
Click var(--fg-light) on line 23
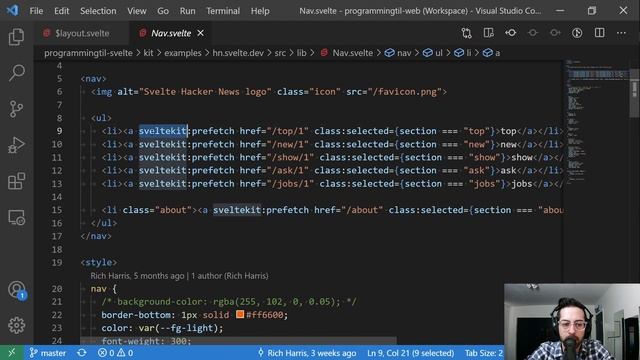pyautogui.click(x=178, y=328)
